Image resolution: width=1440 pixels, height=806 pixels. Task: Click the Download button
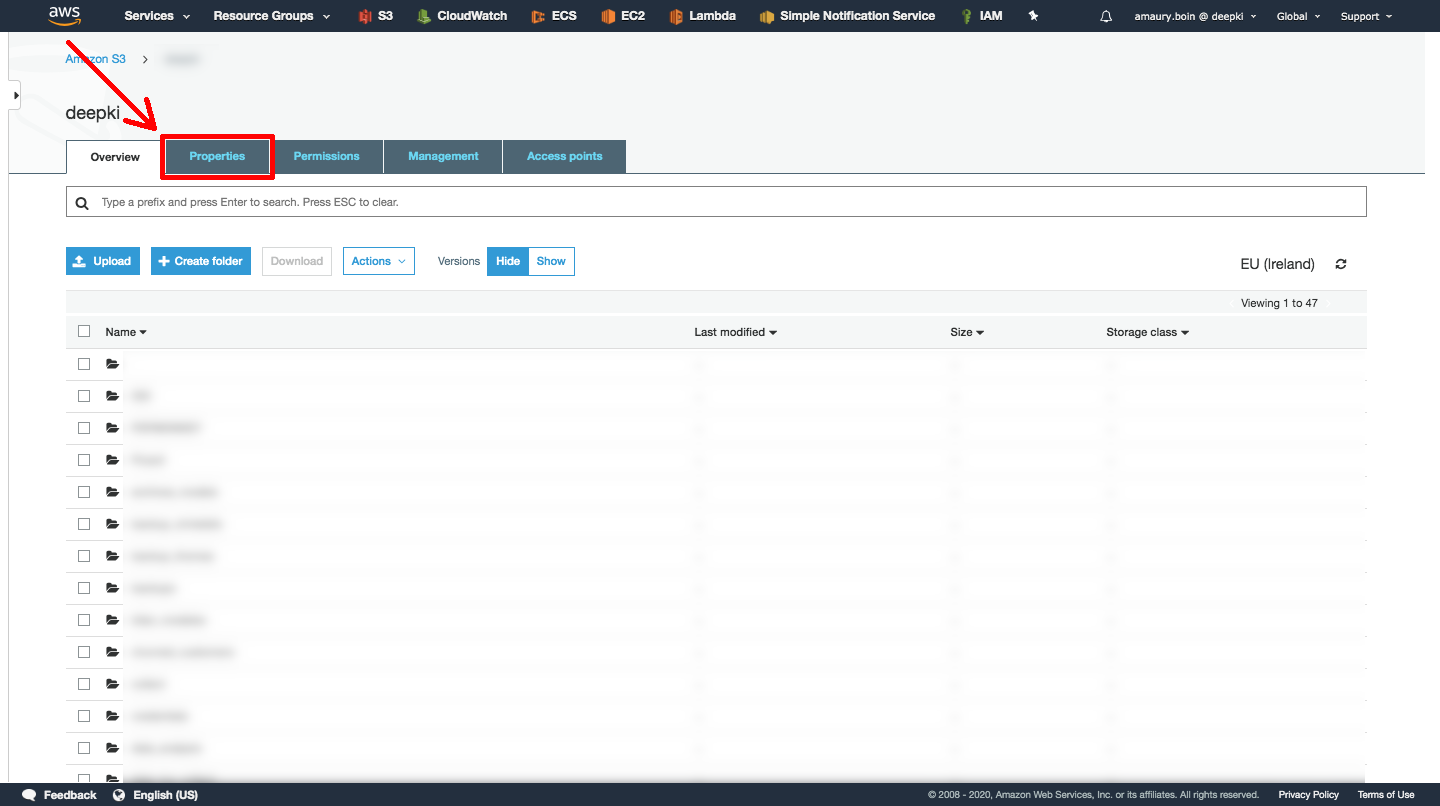(x=297, y=261)
